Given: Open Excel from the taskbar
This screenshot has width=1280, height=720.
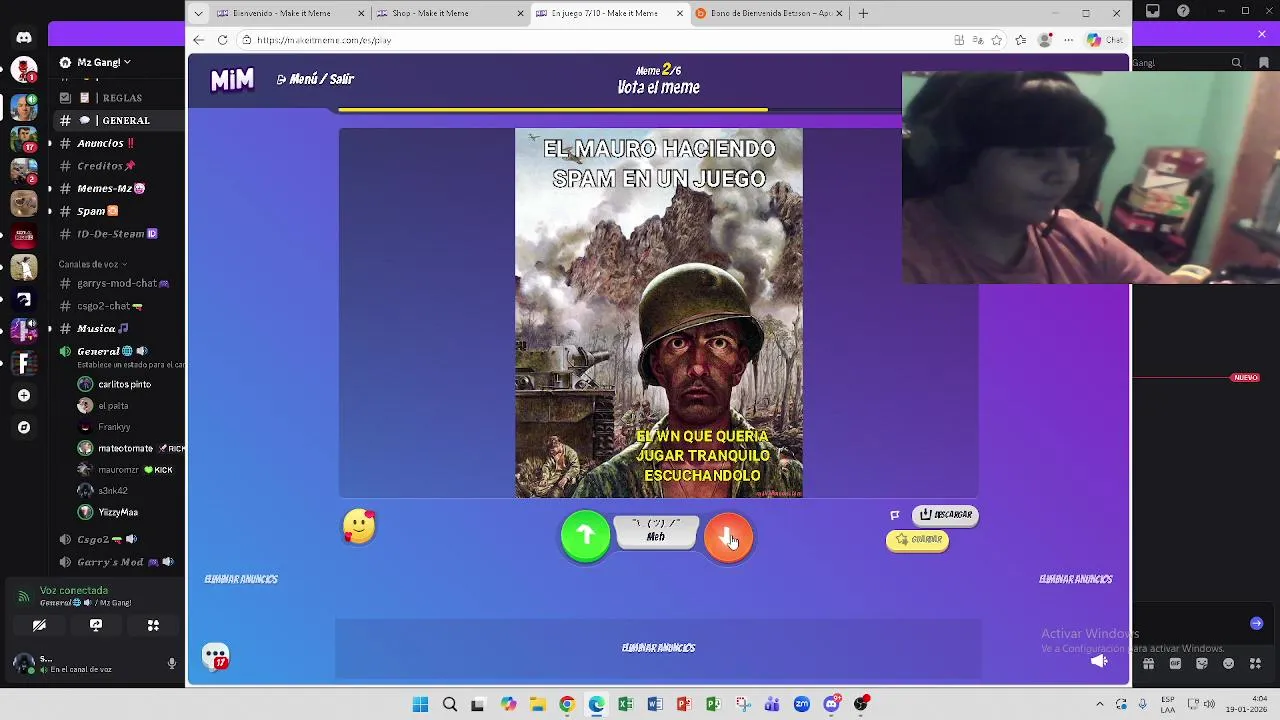Looking at the screenshot, I should coord(625,705).
